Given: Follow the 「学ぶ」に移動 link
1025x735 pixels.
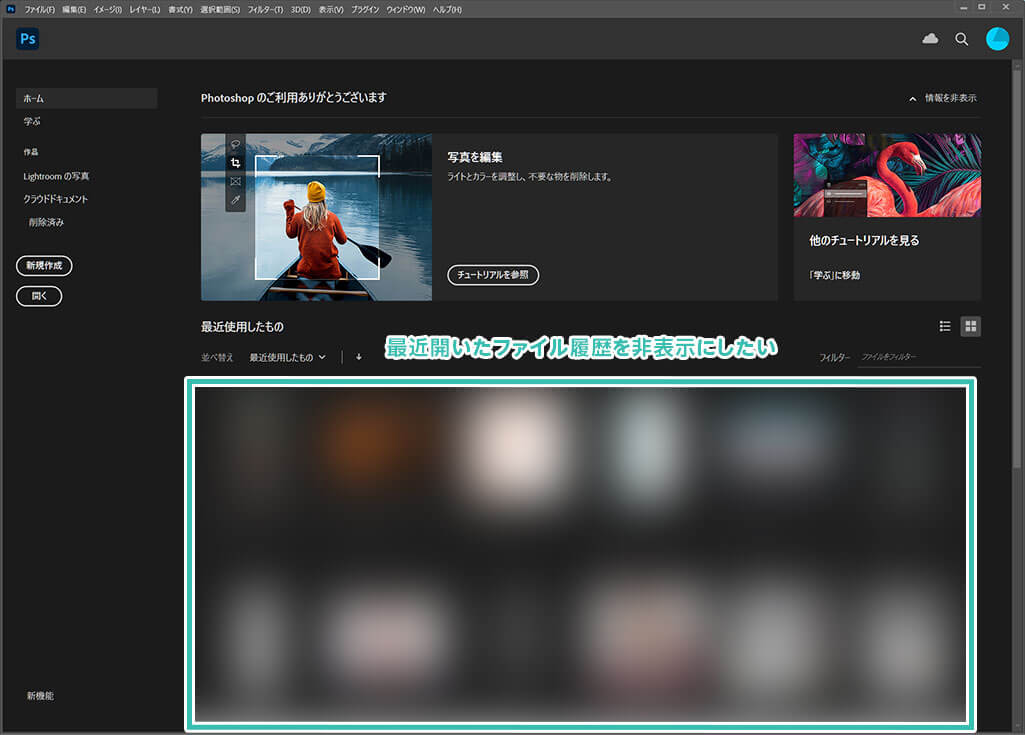Looking at the screenshot, I should pos(835,275).
